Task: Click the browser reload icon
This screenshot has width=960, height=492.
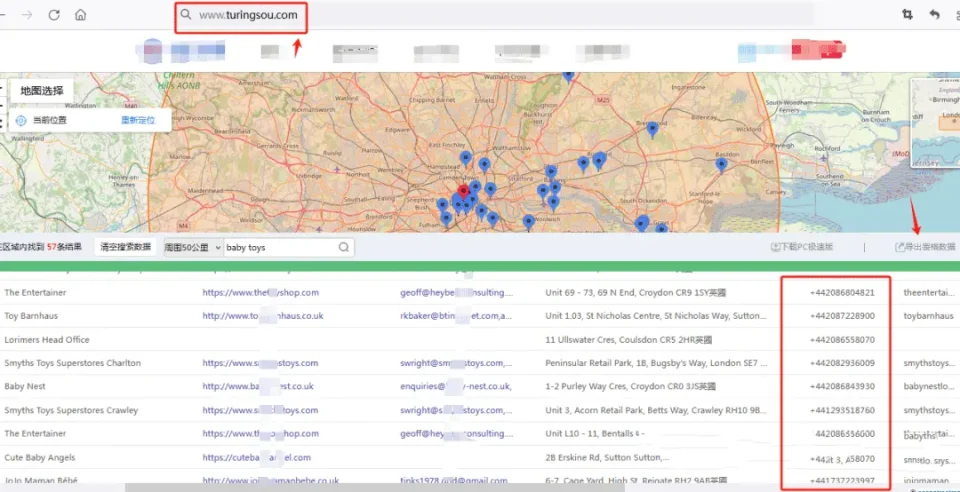Action: [54, 15]
